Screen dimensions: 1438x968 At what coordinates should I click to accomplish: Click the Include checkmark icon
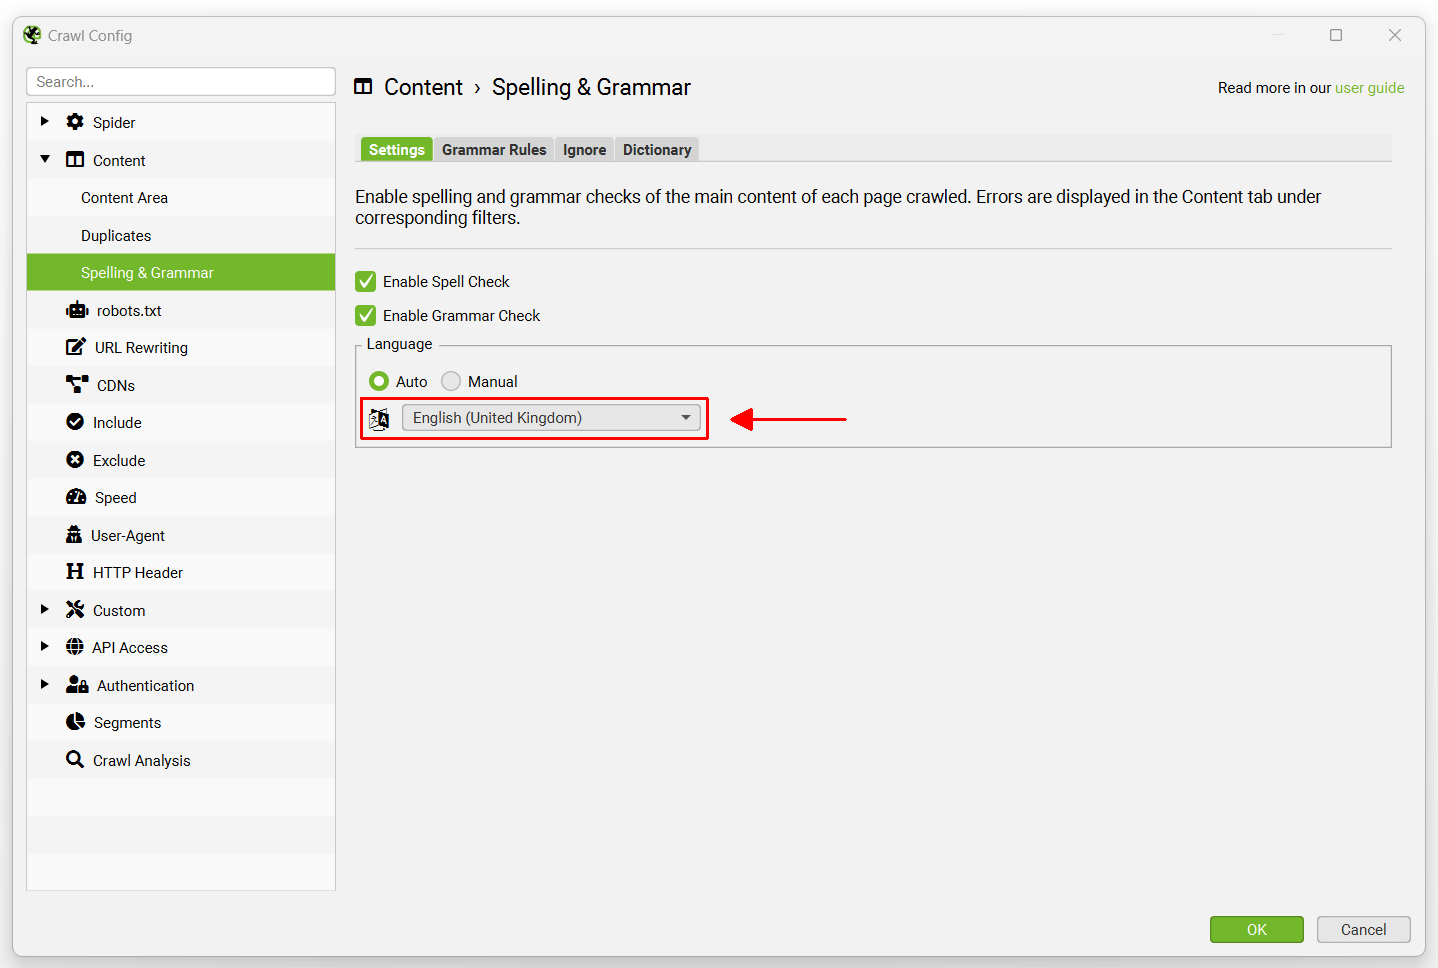pyautogui.click(x=77, y=422)
